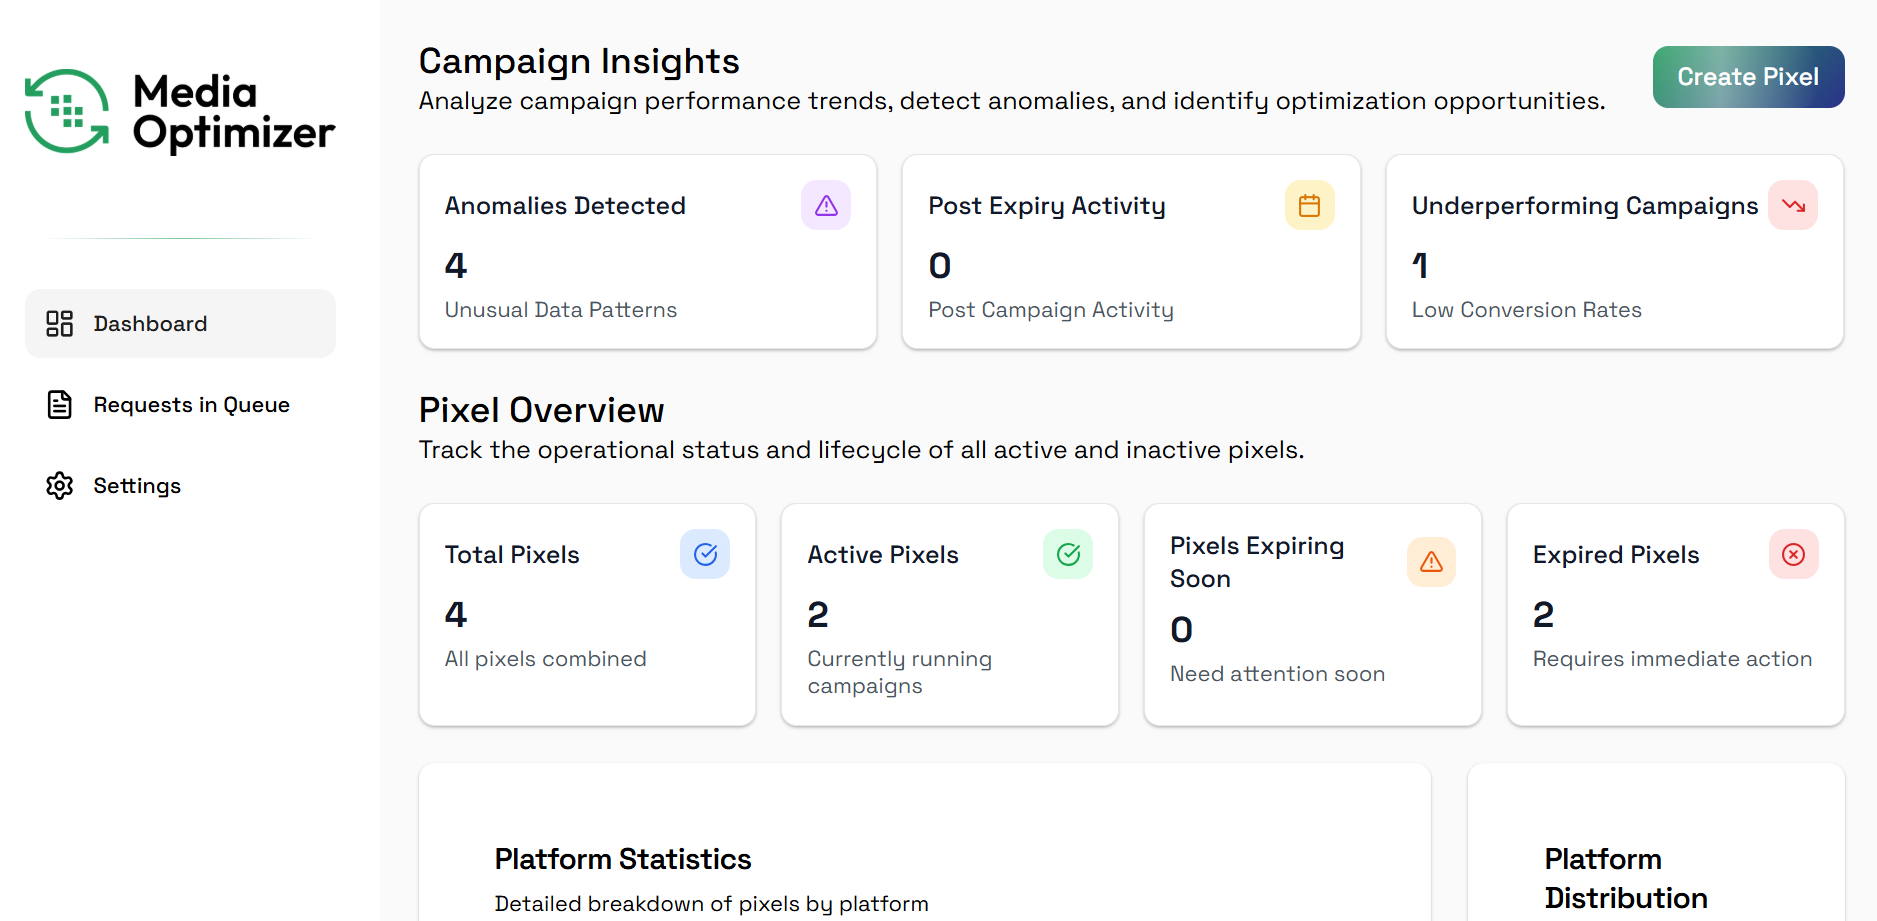Screen dimensions: 1877x921
Task: Click the Settings gear icon
Action: point(60,486)
